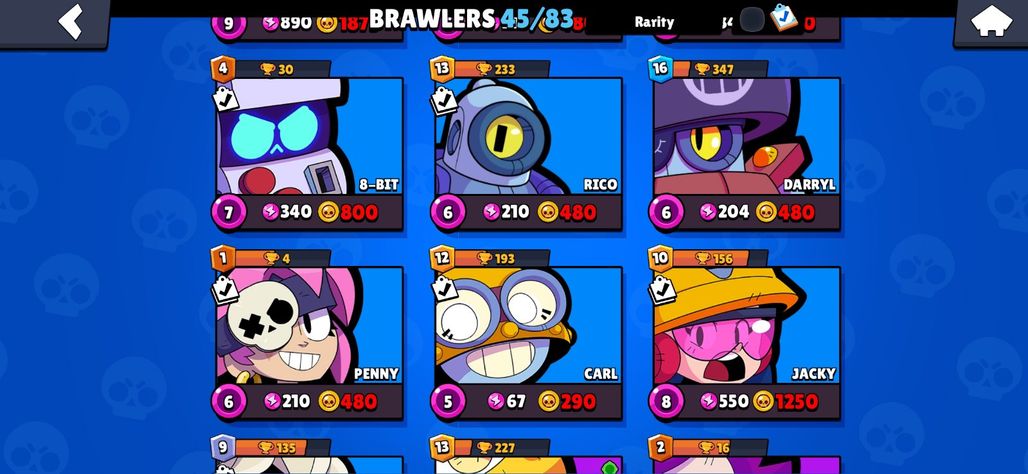
Task: Toggle checkmark badge on JACKY card
Action: pyautogui.click(x=662, y=288)
